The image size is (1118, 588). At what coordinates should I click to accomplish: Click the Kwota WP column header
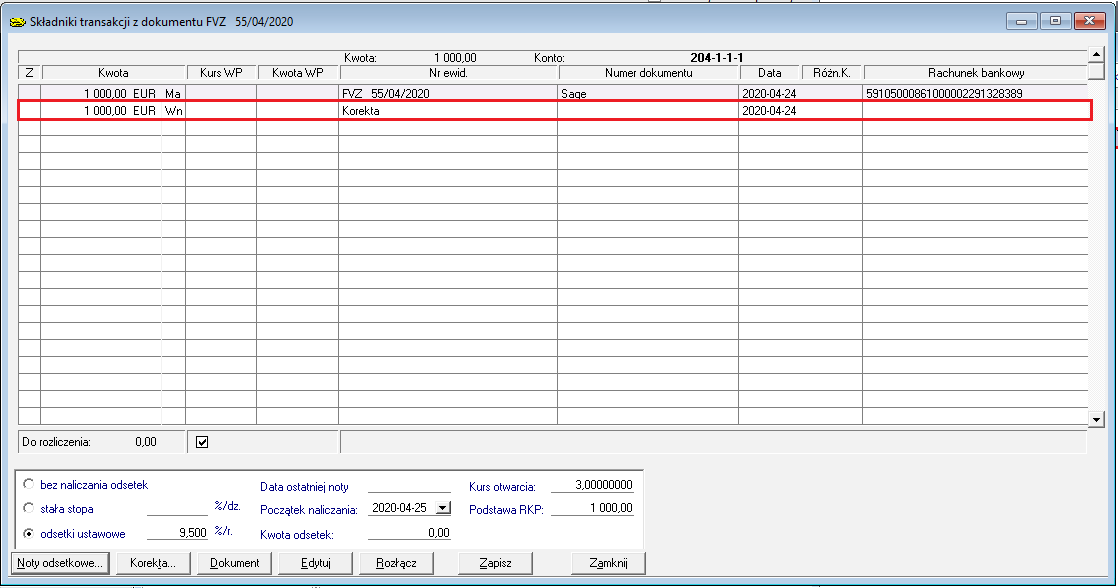(x=298, y=73)
